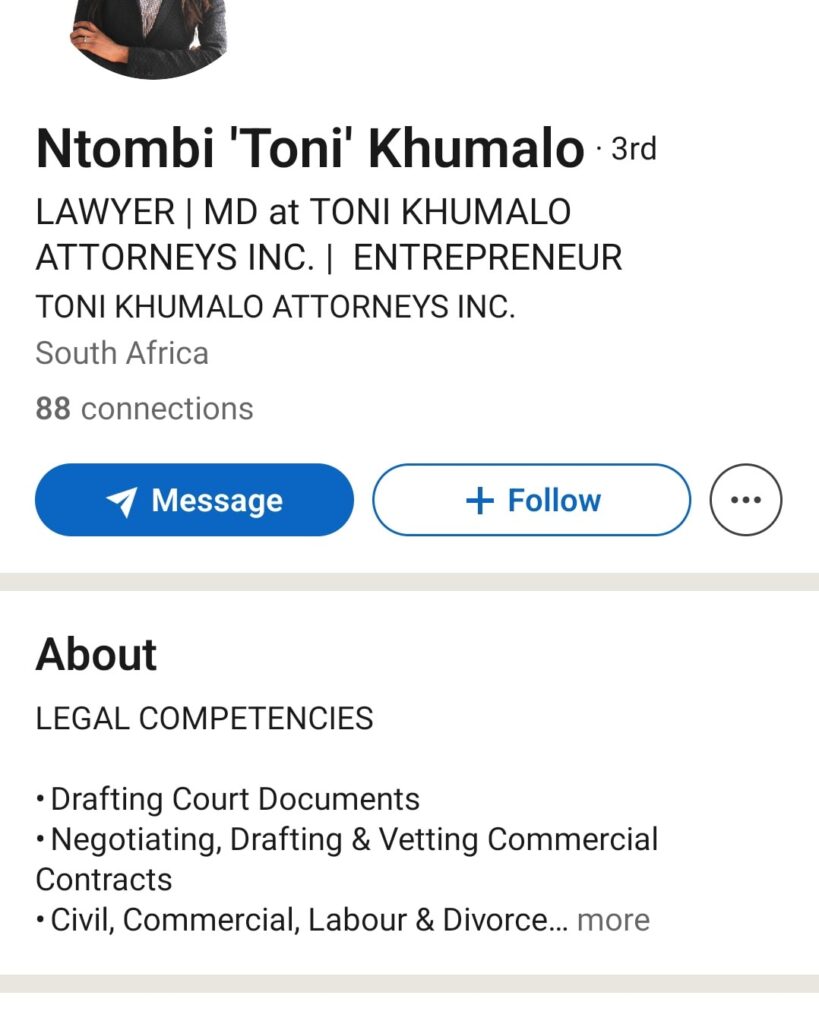Expand About text with 'more'
The image size is (819, 1024).
613,920
